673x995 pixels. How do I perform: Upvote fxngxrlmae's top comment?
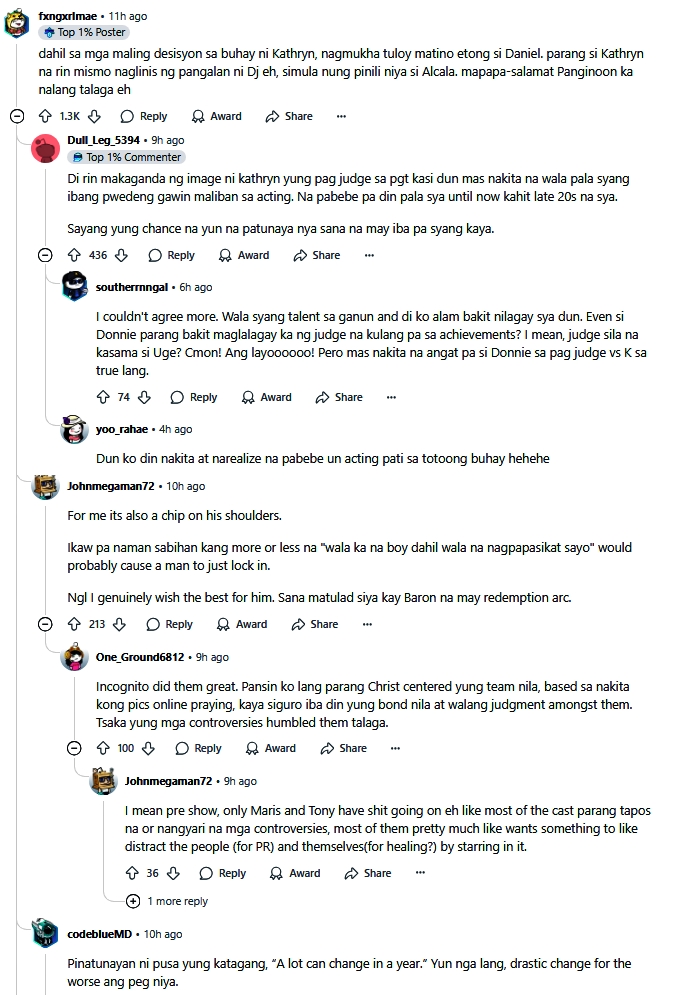(x=43, y=116)
